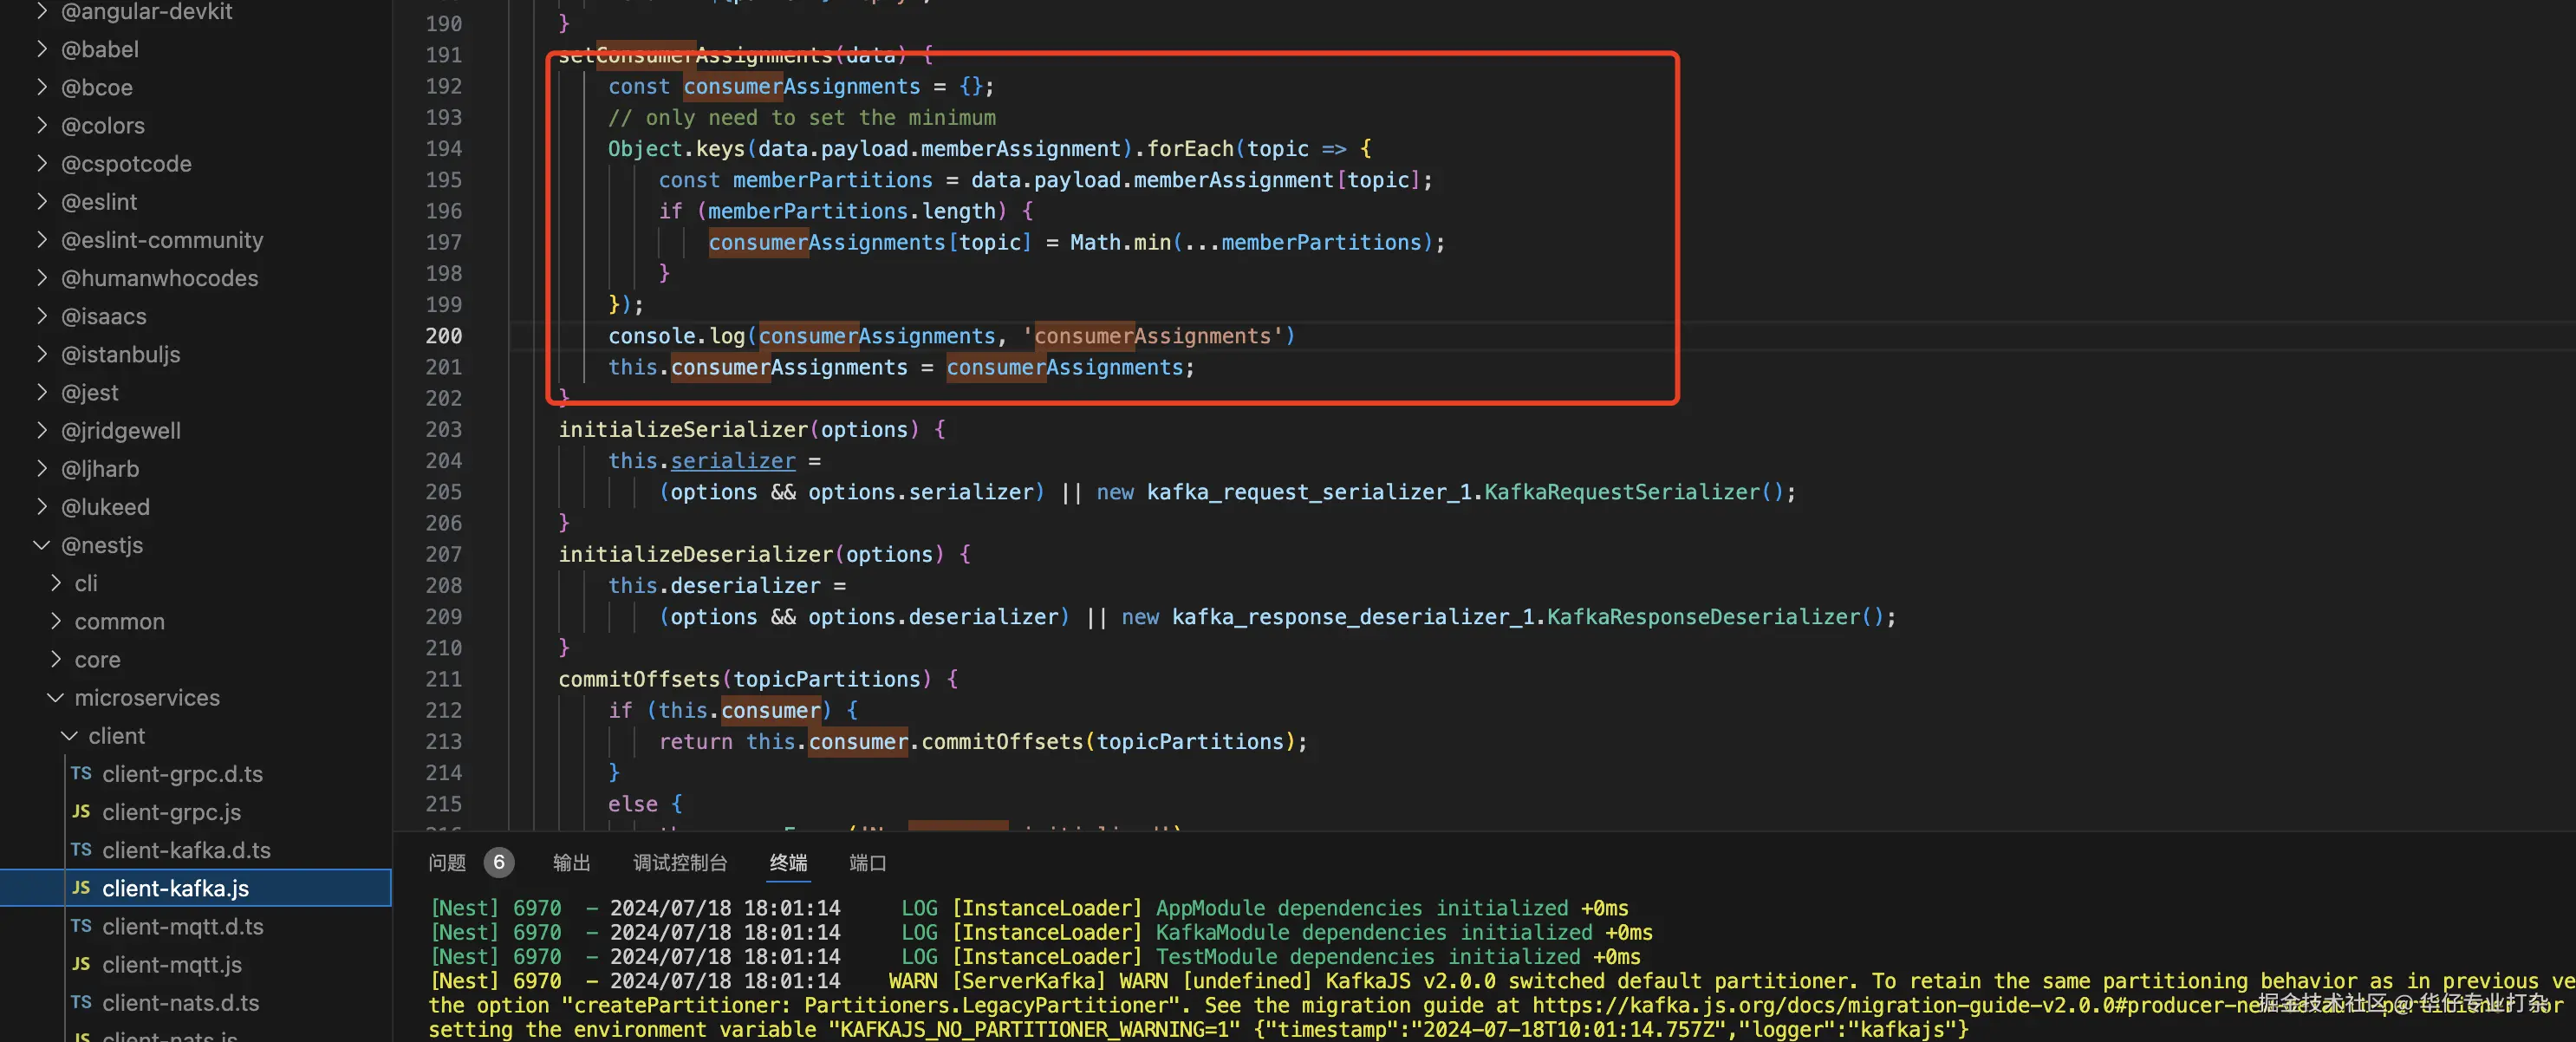Expand the @jest folder
Image resolution: width=2576 pixels, height=1042 pixels.
coord(42,393)
